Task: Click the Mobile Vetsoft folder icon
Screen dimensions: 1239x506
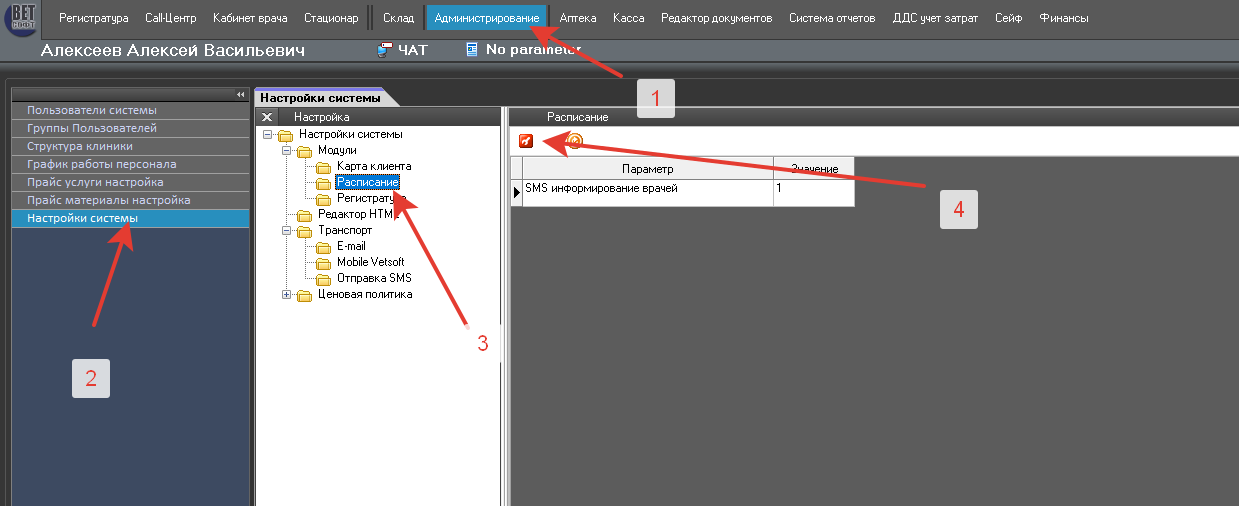Action: tap(323, 263)
